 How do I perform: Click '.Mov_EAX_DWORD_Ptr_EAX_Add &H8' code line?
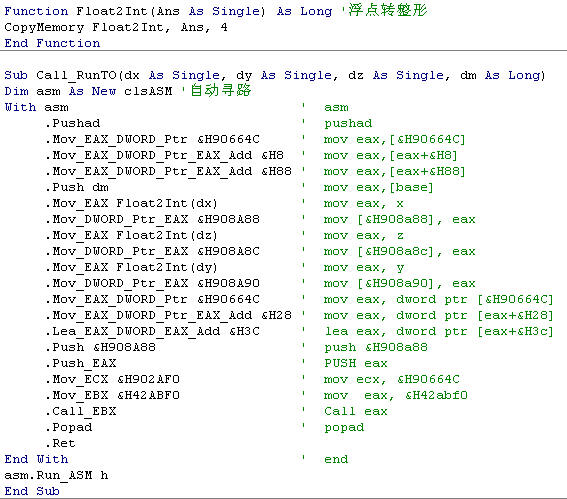point(165,155)
